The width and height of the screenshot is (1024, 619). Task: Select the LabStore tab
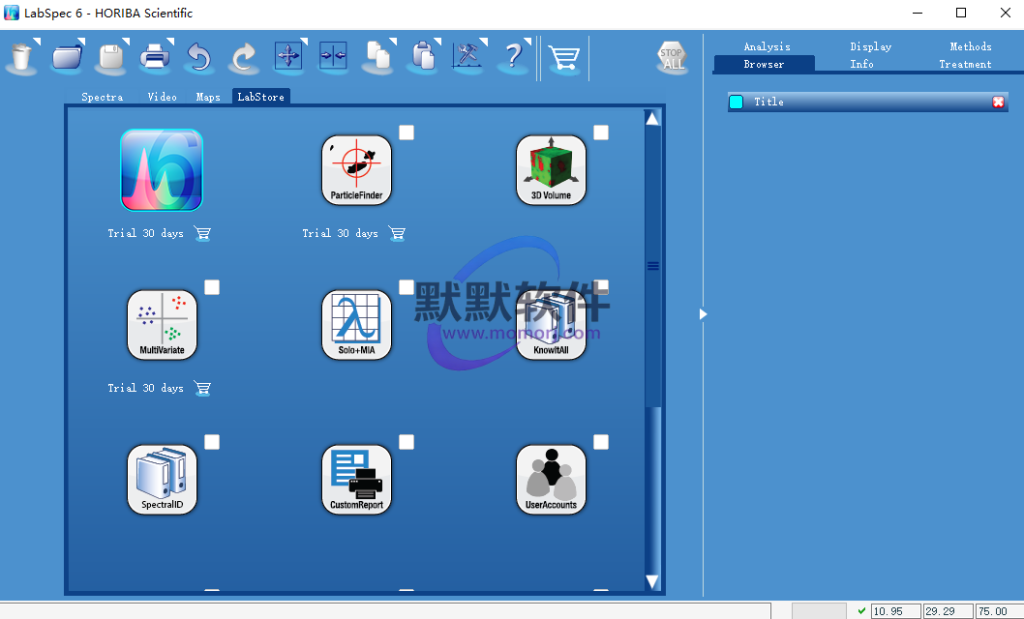pyautogui.click(x=261, y=97)
